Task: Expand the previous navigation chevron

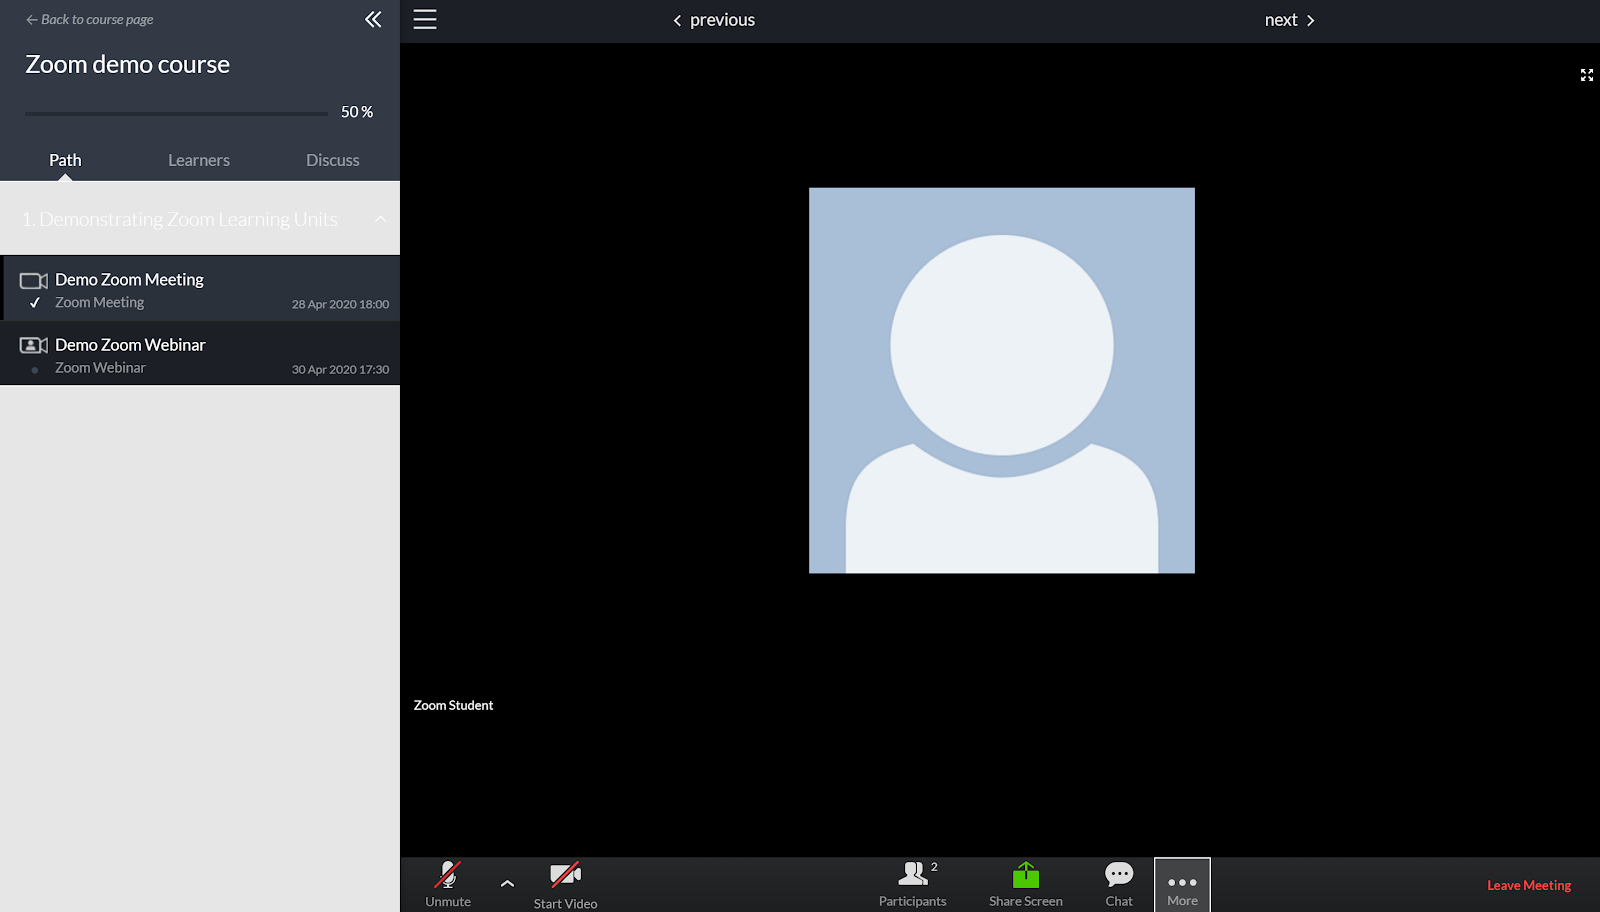Action: point(677,19)
